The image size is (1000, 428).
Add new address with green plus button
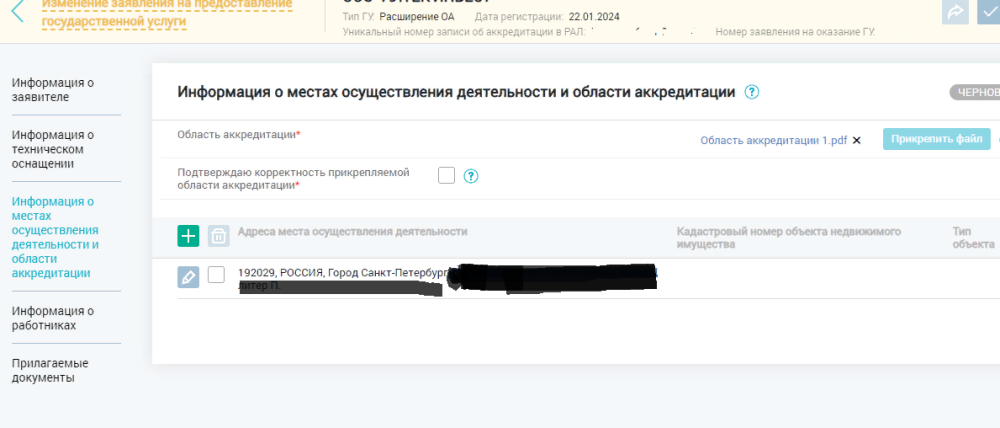pos(188,236)
